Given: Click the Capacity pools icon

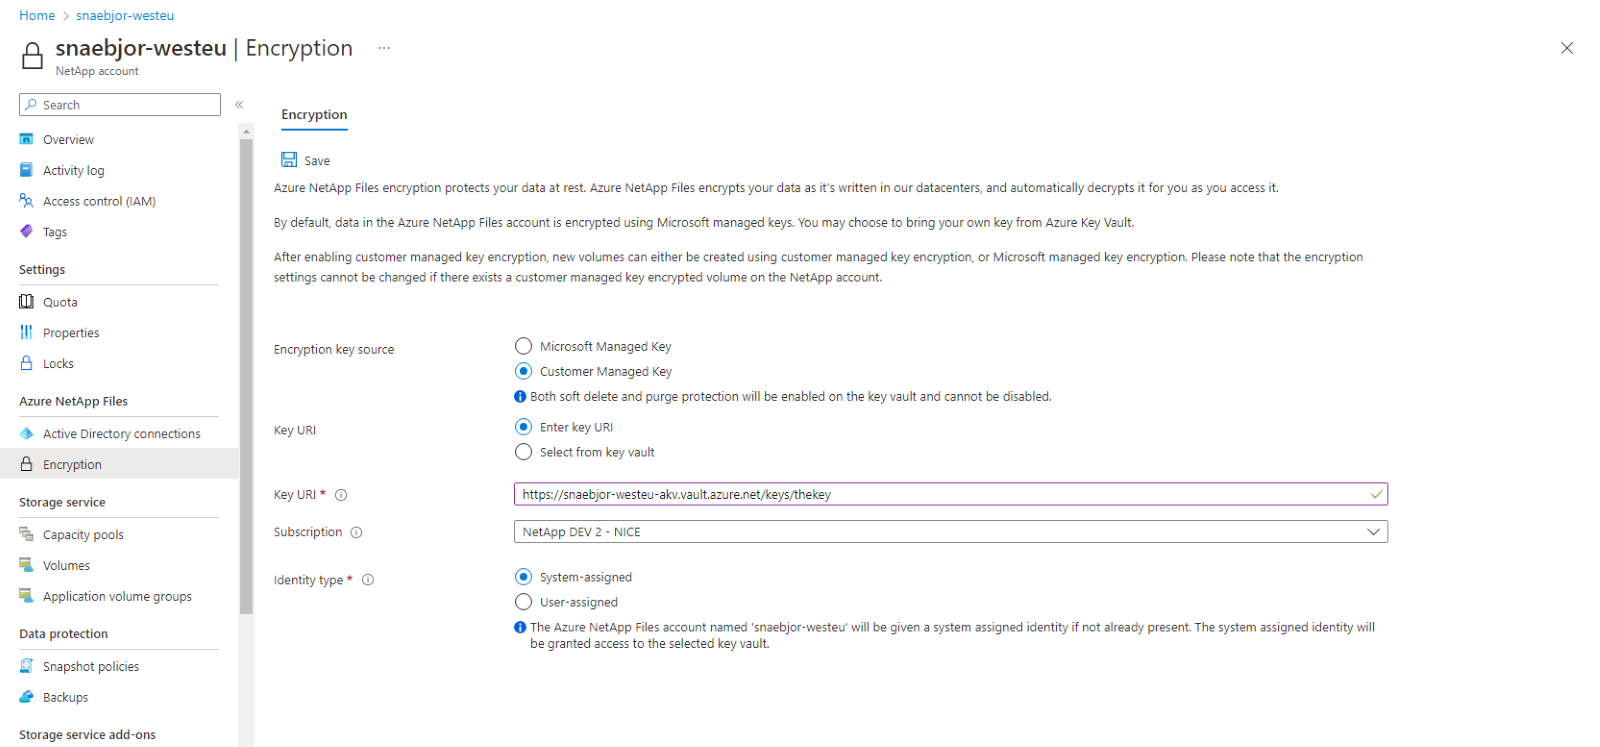Looking at the screenshot, I should point(27,534).
